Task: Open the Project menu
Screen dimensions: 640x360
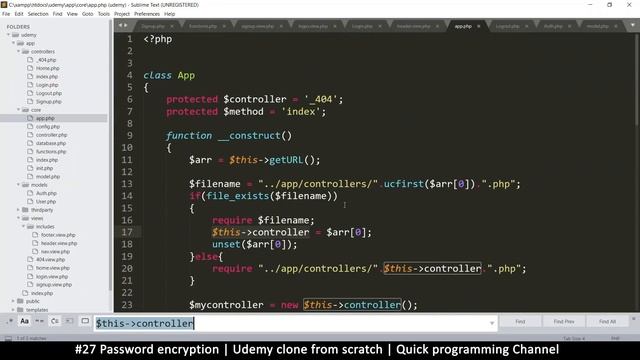Action: (x=122, y=14)
